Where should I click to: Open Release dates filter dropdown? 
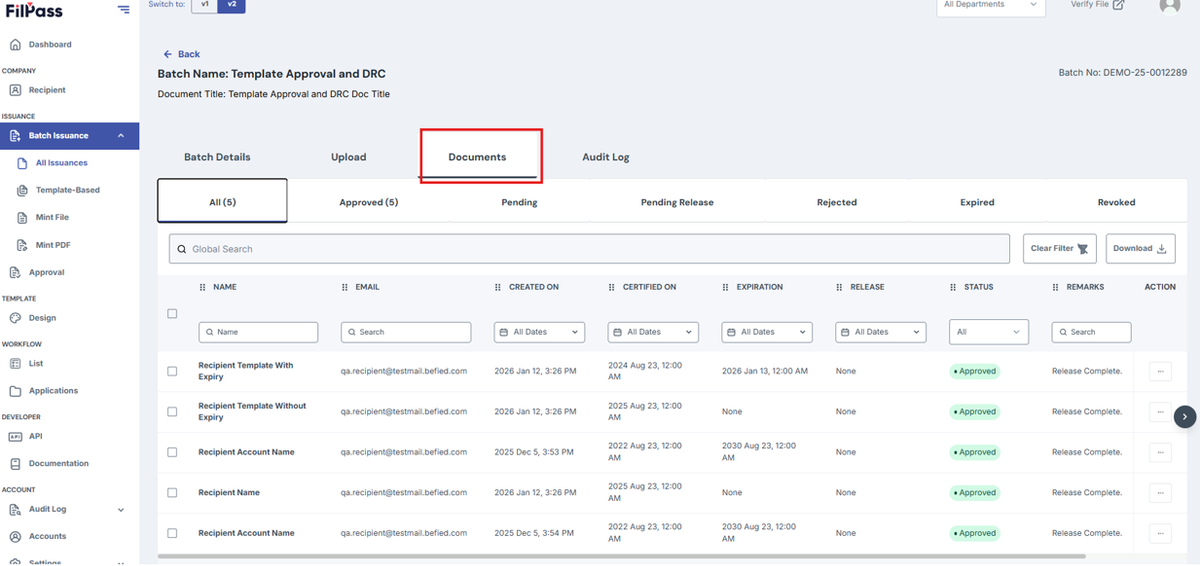point(881,332)
